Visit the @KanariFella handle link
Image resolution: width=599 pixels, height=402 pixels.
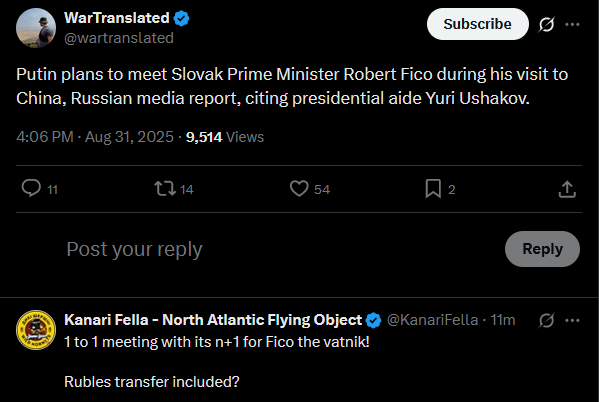pyautogui.click(x=432, y=320)
